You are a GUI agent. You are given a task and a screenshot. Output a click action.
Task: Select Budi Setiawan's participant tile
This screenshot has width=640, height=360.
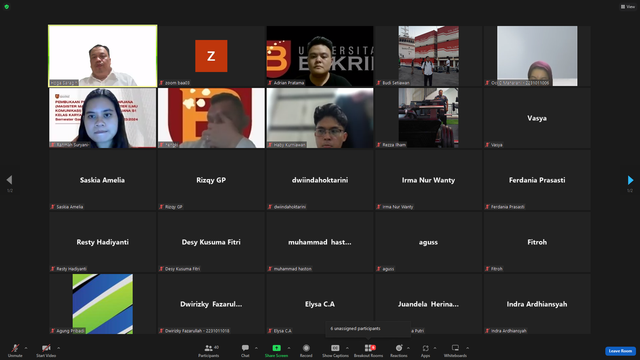click(x=428, y=56)
